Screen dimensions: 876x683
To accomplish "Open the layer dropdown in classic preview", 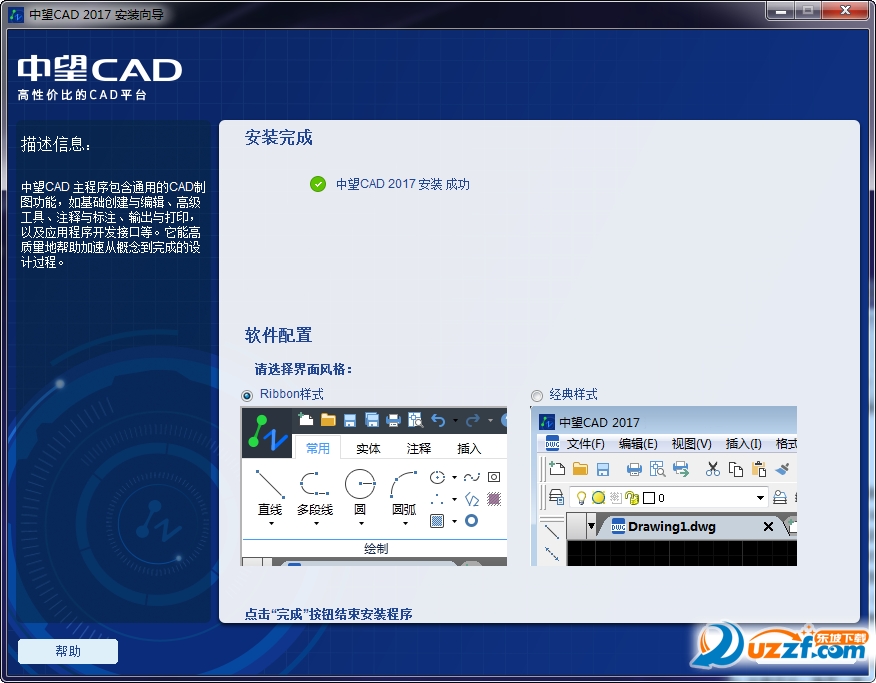I will pos(760,498).
